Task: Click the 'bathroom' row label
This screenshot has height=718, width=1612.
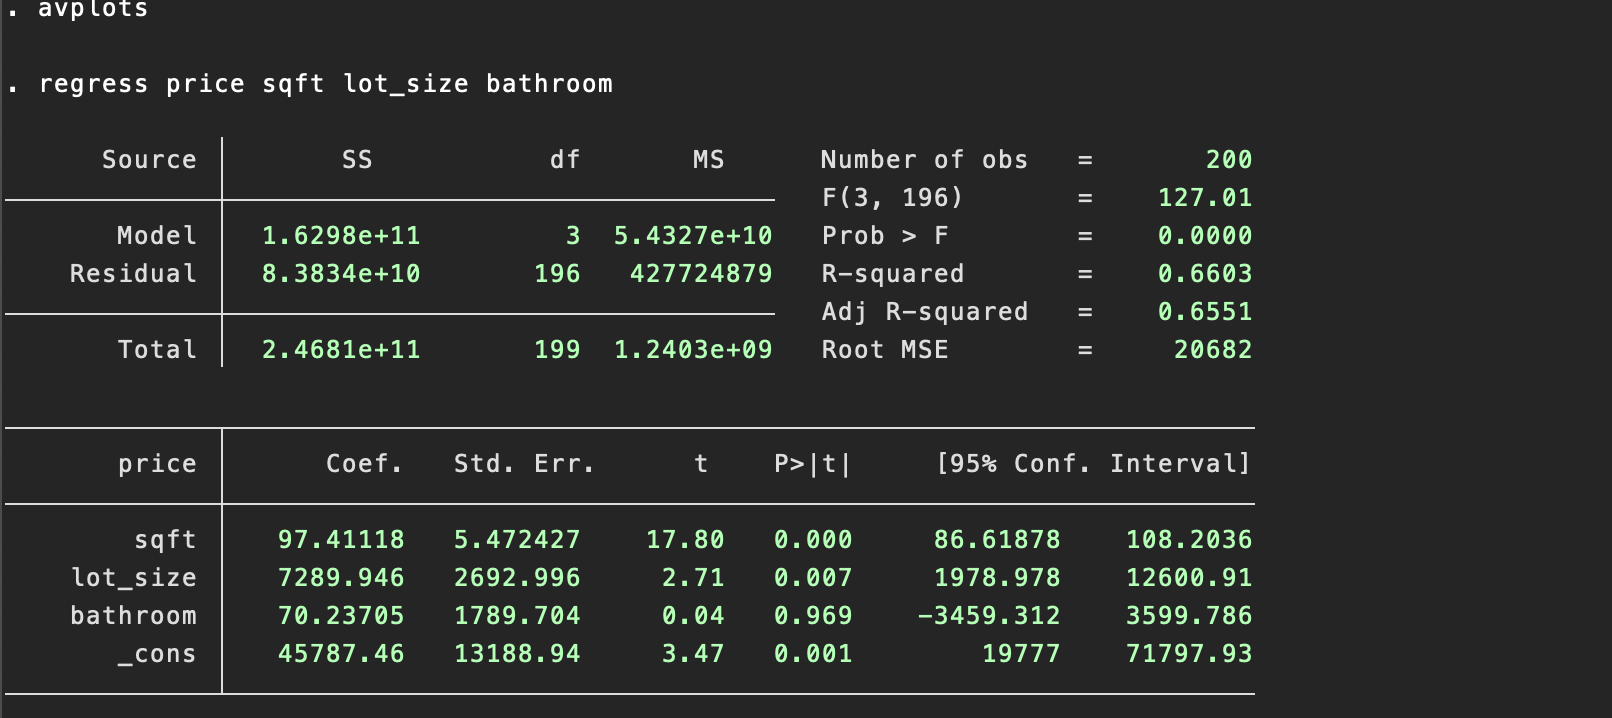Action: 133,616
